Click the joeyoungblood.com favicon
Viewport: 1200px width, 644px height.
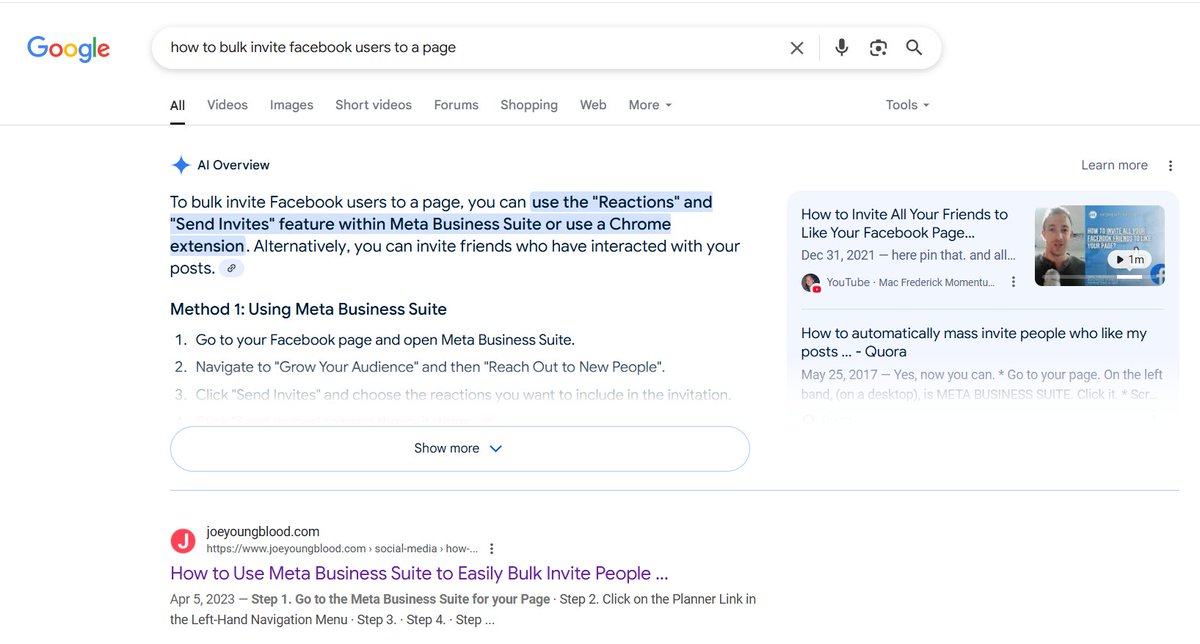tap(183, 540)
